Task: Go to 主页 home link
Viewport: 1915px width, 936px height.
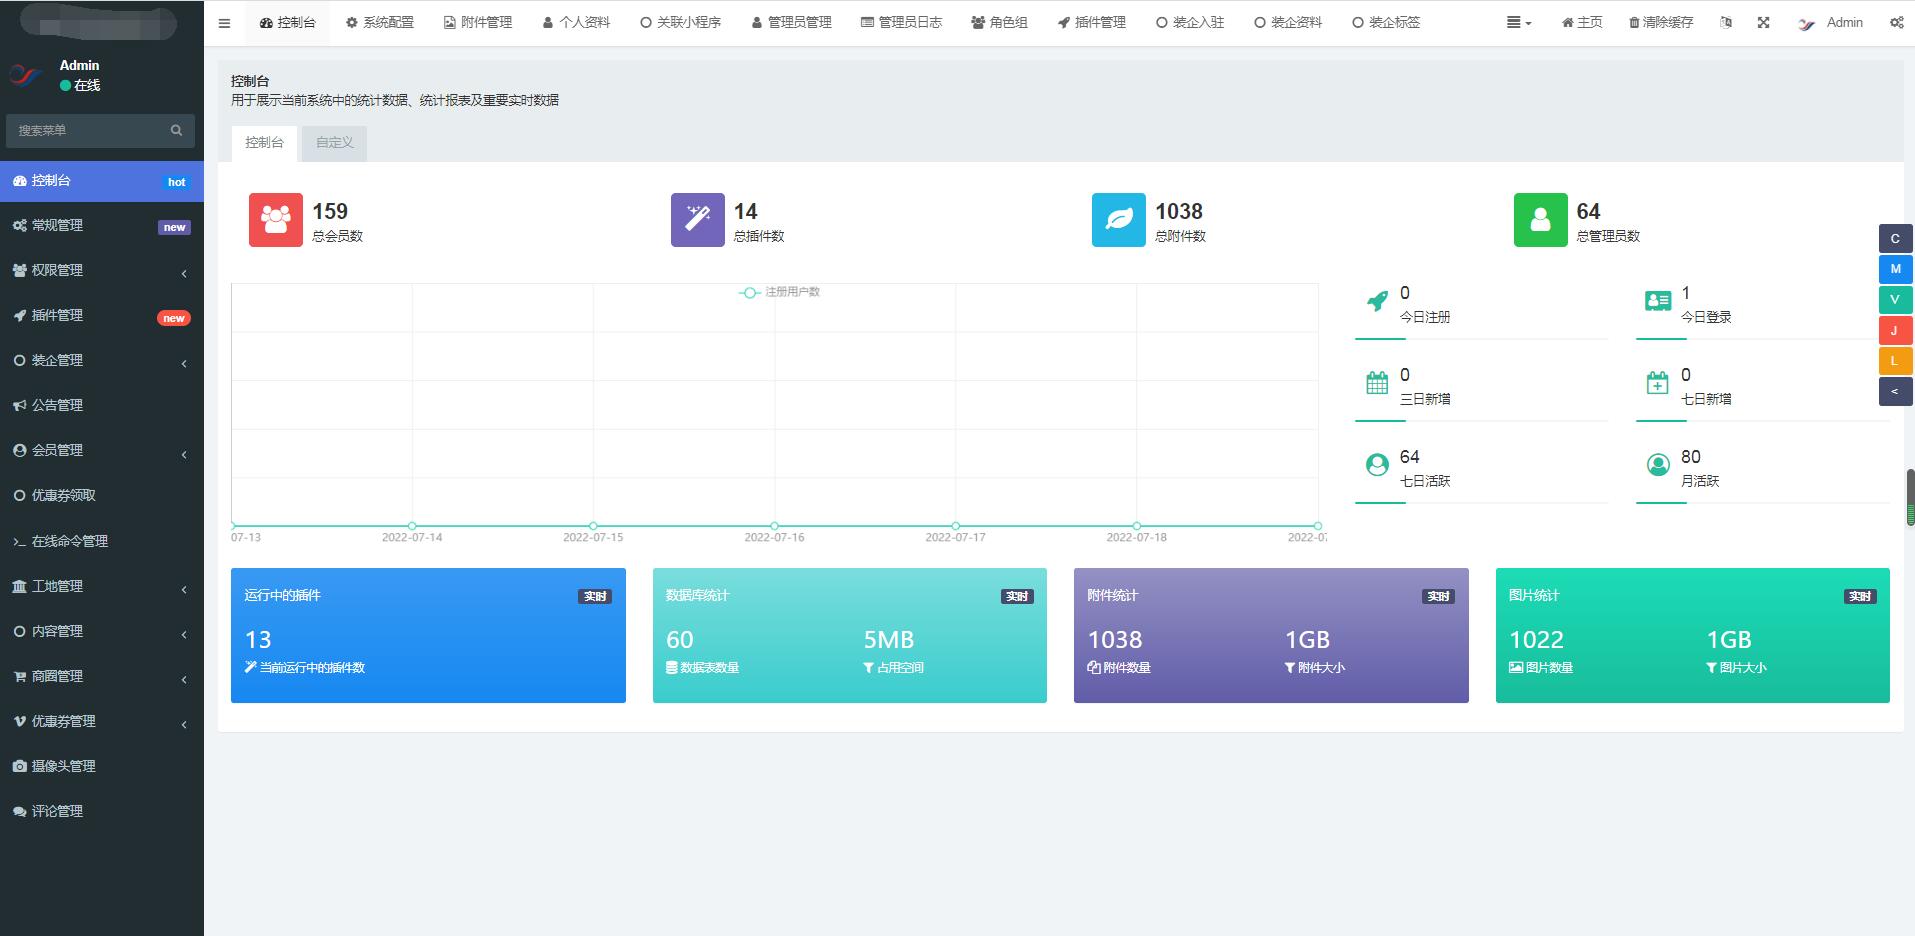Action: (x=1581, y=23)
